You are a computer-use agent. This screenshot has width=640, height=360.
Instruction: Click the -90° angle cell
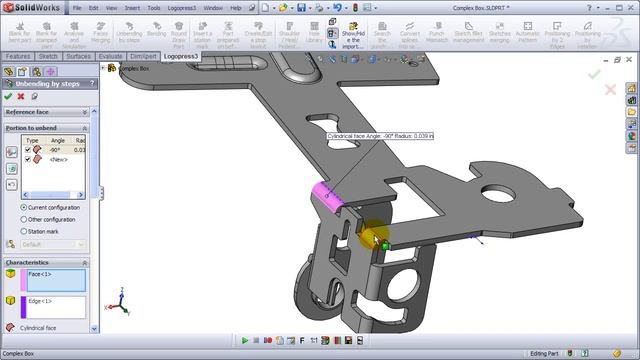(x=55, y=150)
